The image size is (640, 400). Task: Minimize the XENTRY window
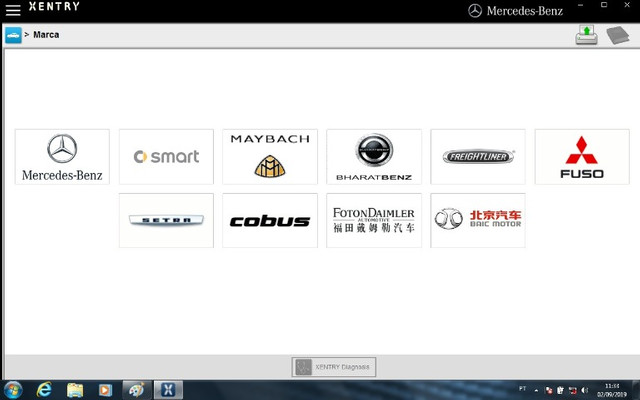[x=580, y=5]
